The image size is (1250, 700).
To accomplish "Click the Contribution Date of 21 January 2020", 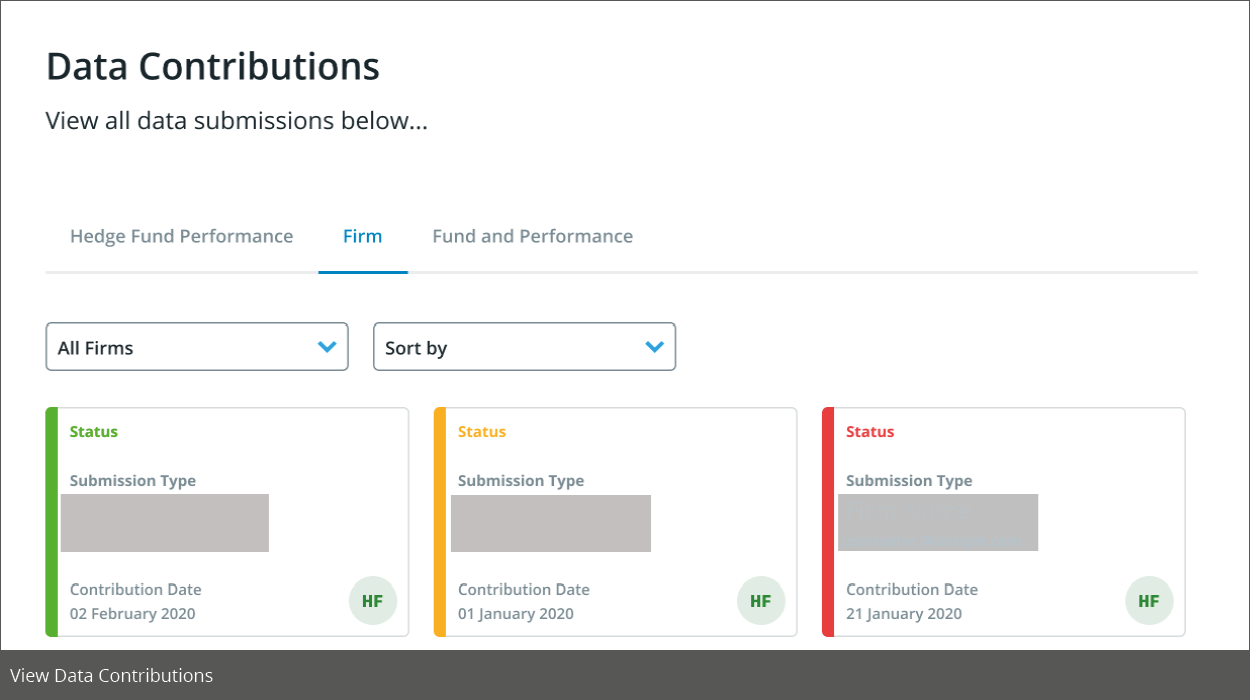I will click(x=905, y=613).
